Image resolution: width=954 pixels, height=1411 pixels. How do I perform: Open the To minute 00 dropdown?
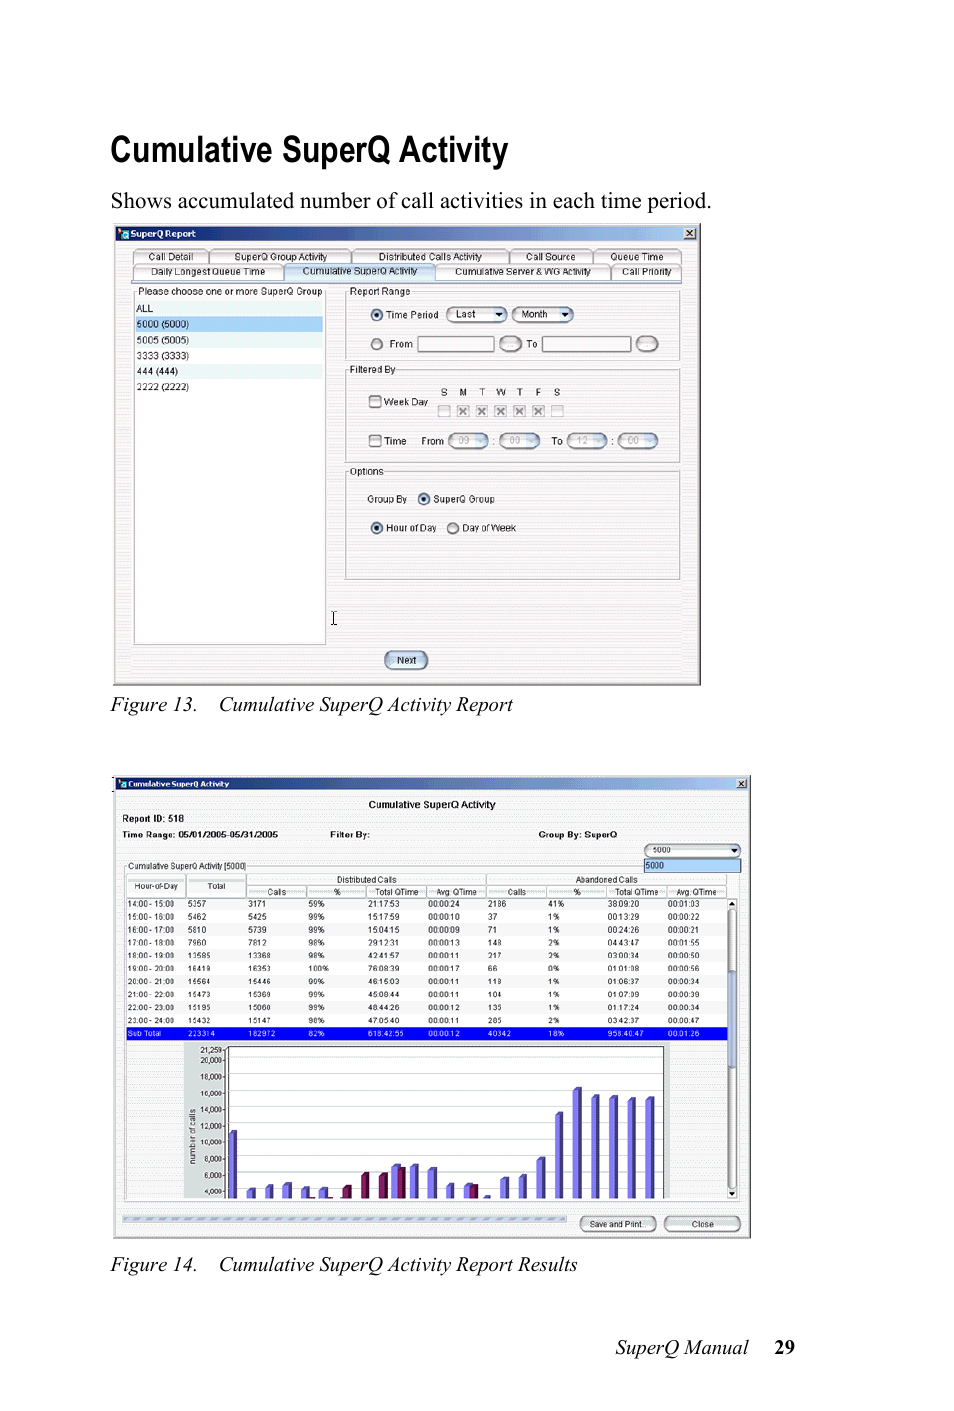click(637, 441)
